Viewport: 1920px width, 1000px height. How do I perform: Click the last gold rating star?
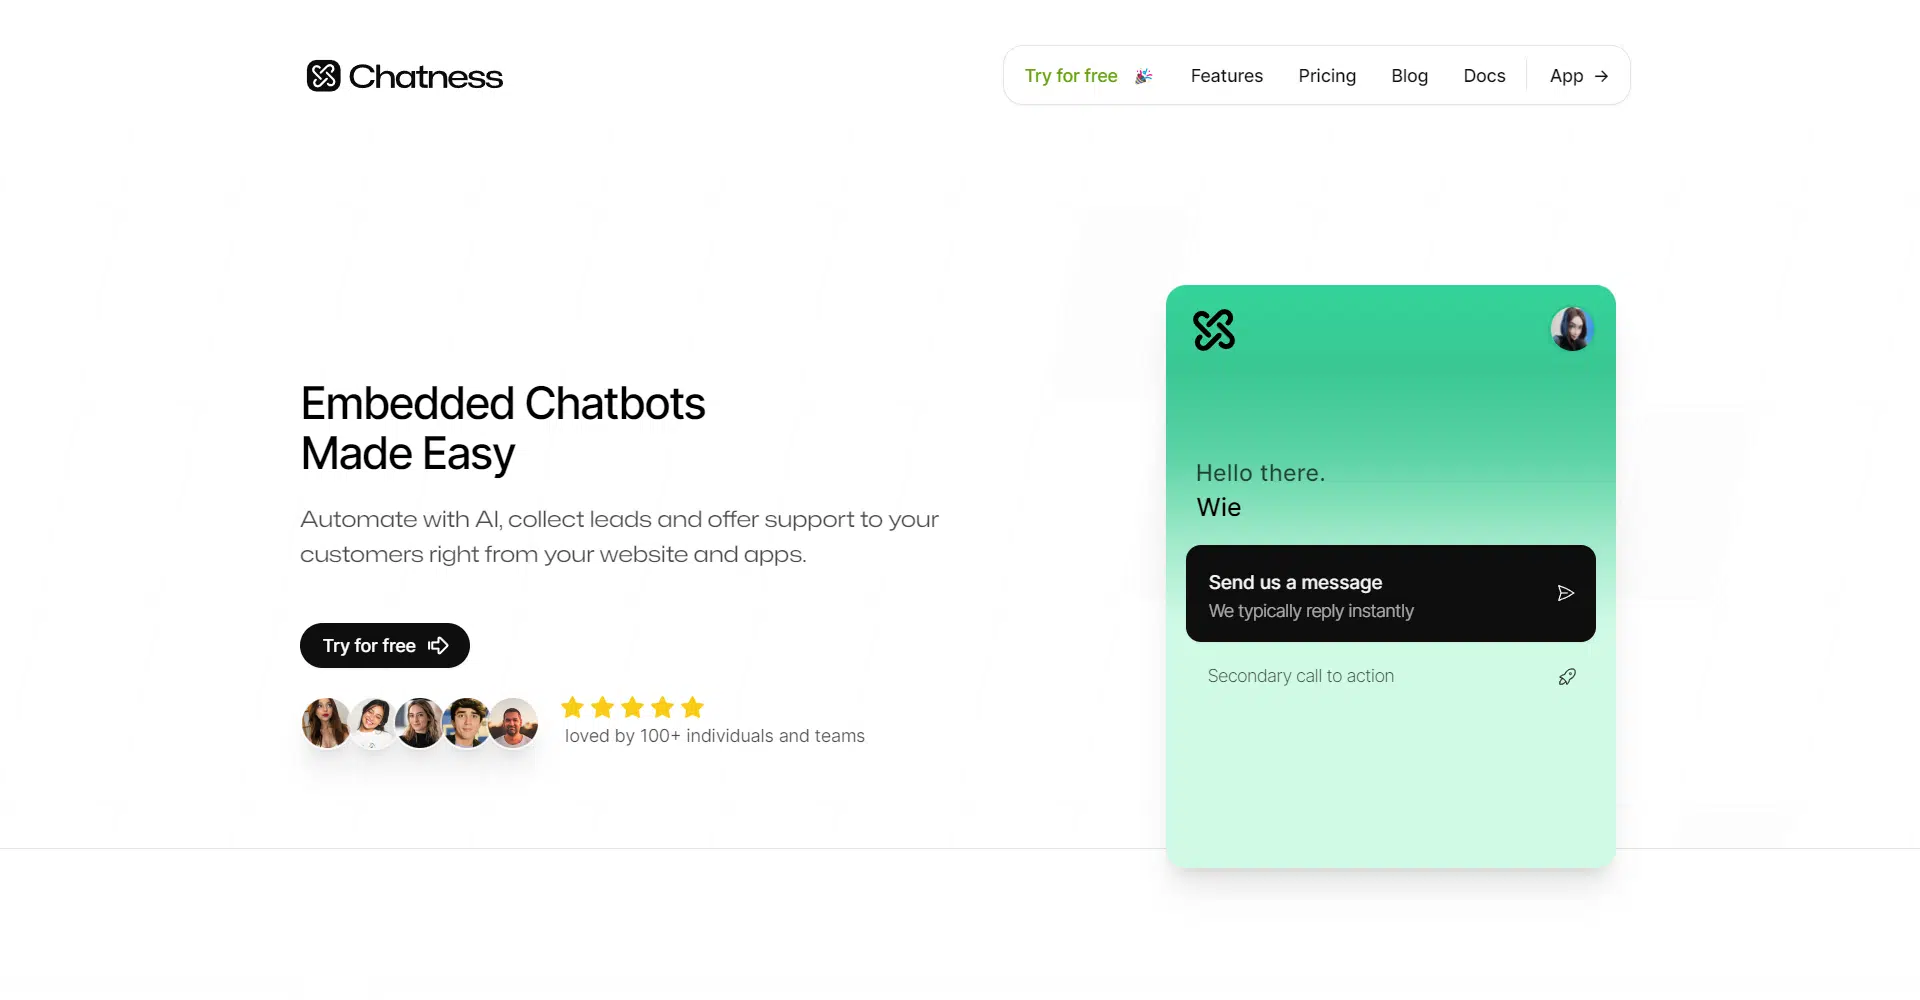692,708
